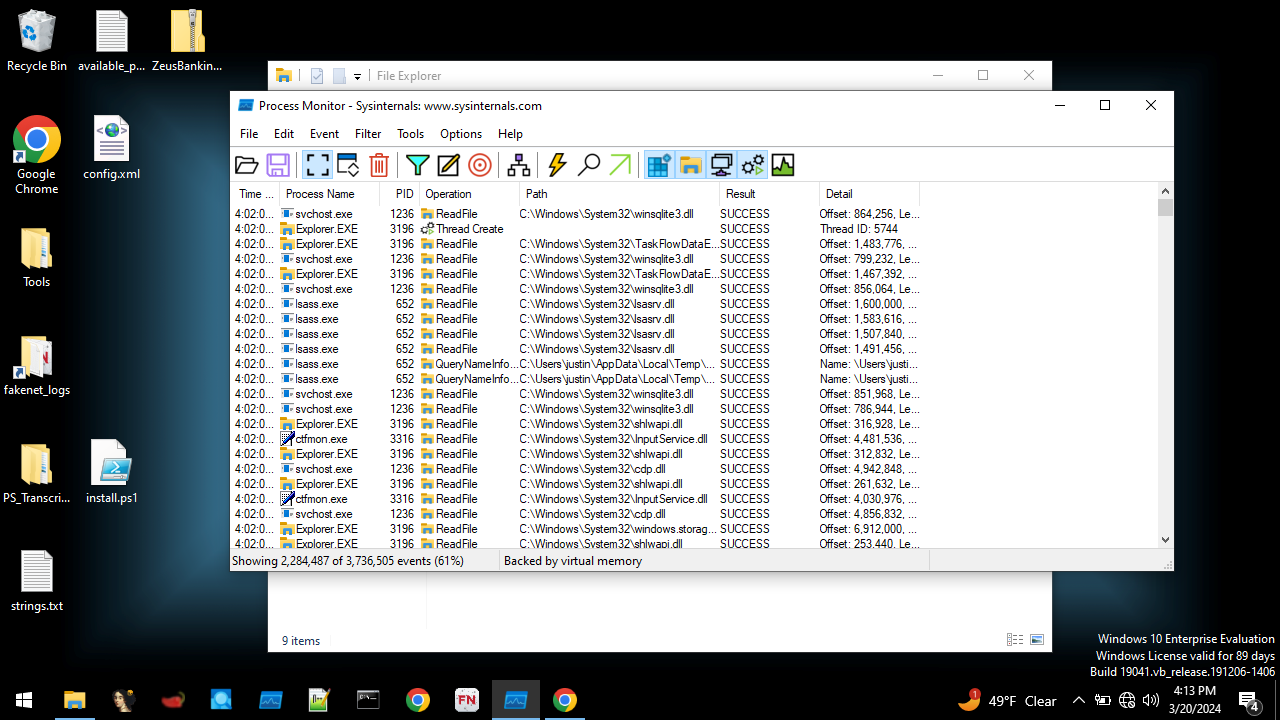Viewport: 1280px width, 720px height.
Task: Toggle showing network activity
Action: 722,165
